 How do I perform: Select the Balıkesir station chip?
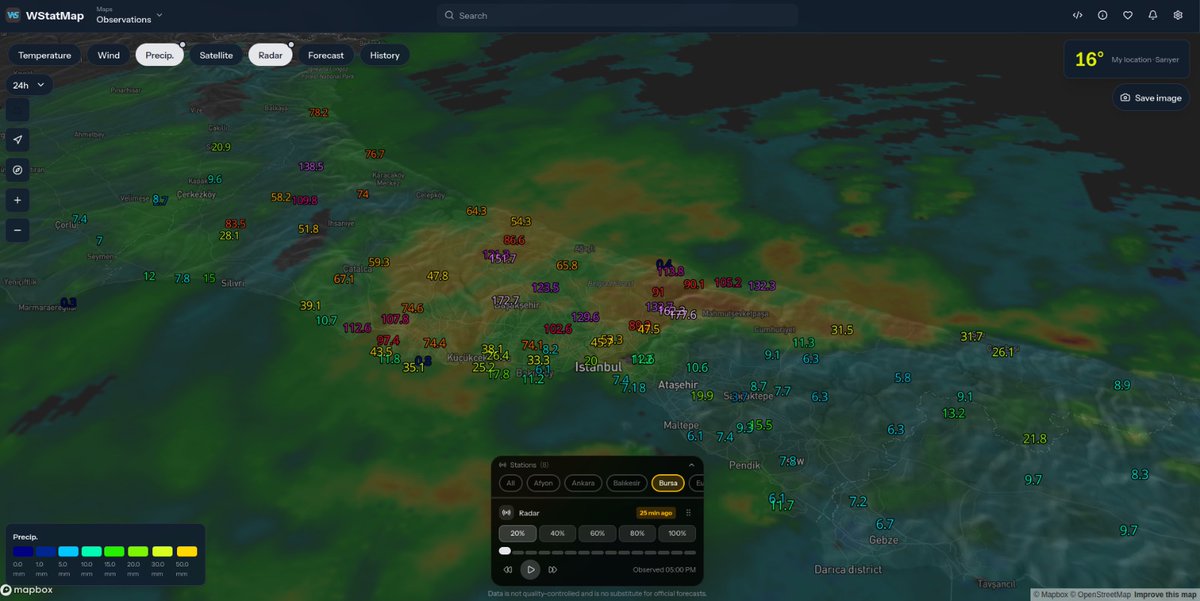pos(627,483)
